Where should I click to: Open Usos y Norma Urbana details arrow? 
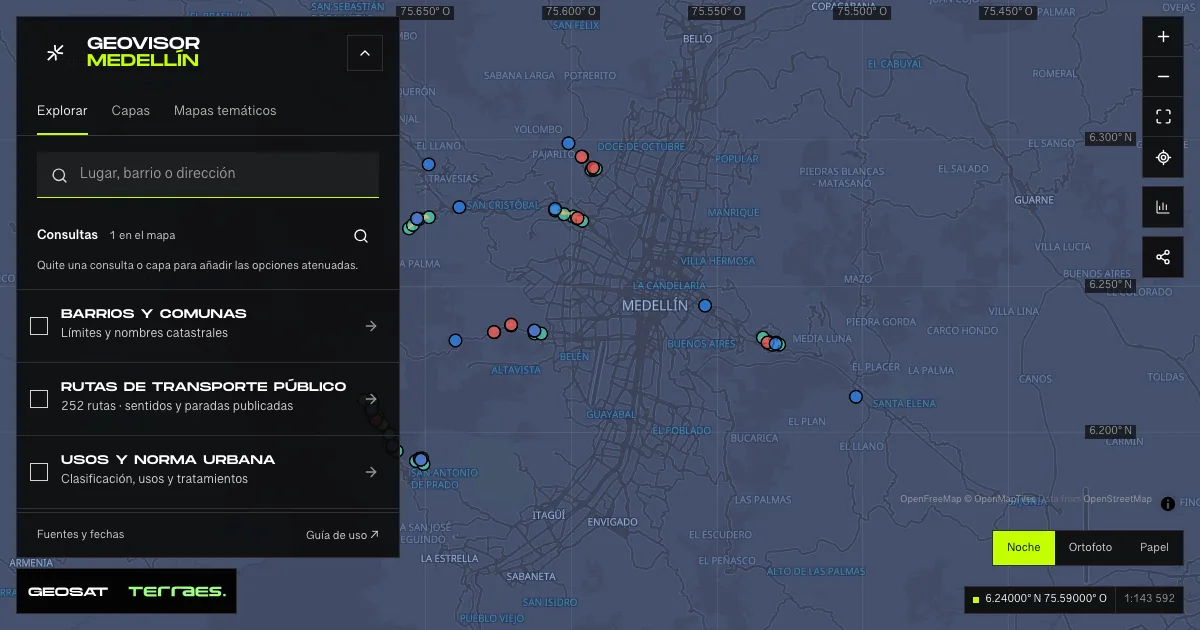click(371, 472)
